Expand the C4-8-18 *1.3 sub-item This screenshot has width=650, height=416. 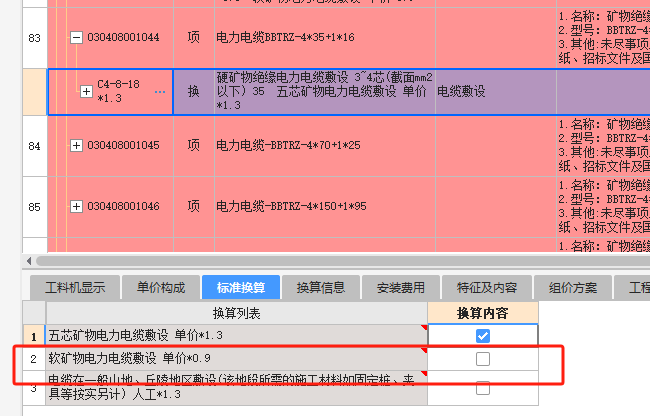86,91
